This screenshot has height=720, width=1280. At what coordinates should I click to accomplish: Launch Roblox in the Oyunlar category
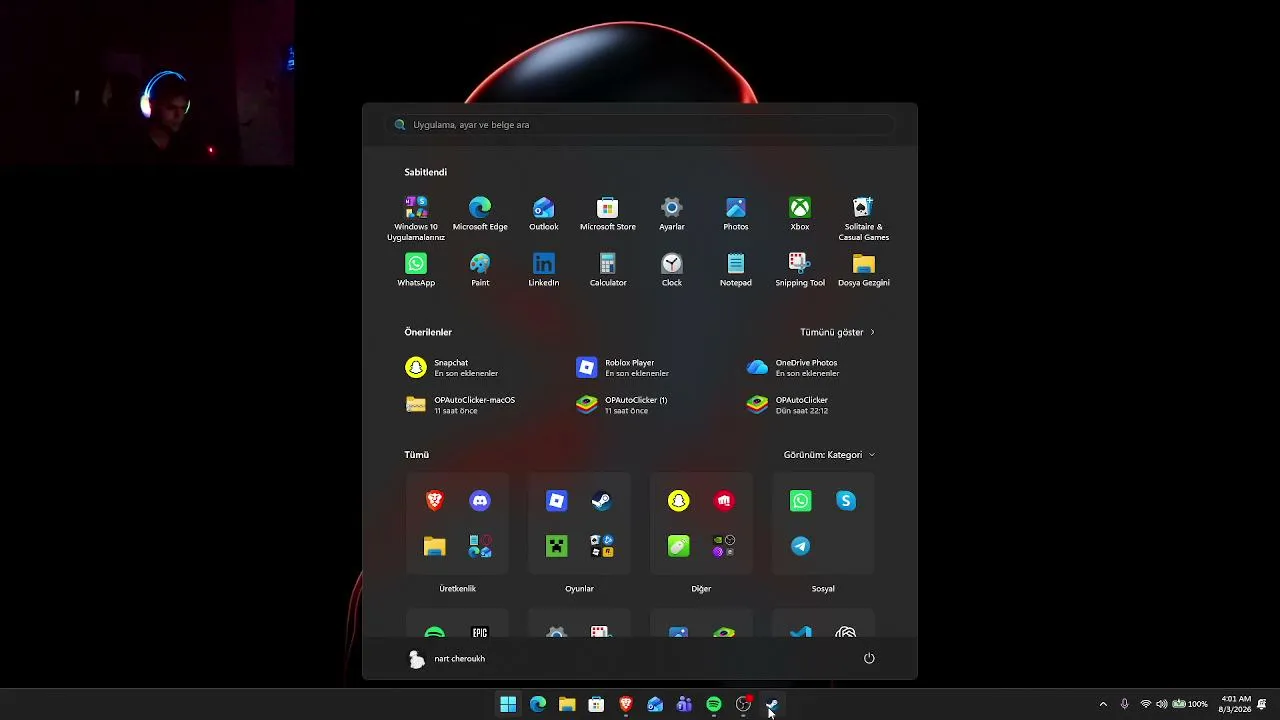tap(557, 500)
